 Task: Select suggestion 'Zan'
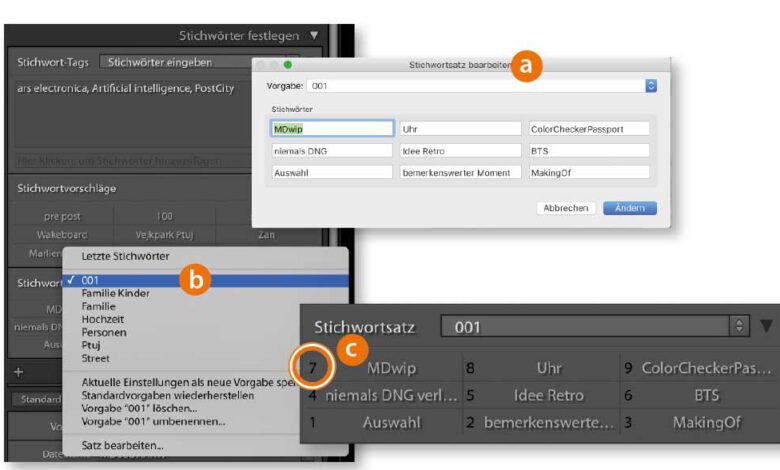267,235
